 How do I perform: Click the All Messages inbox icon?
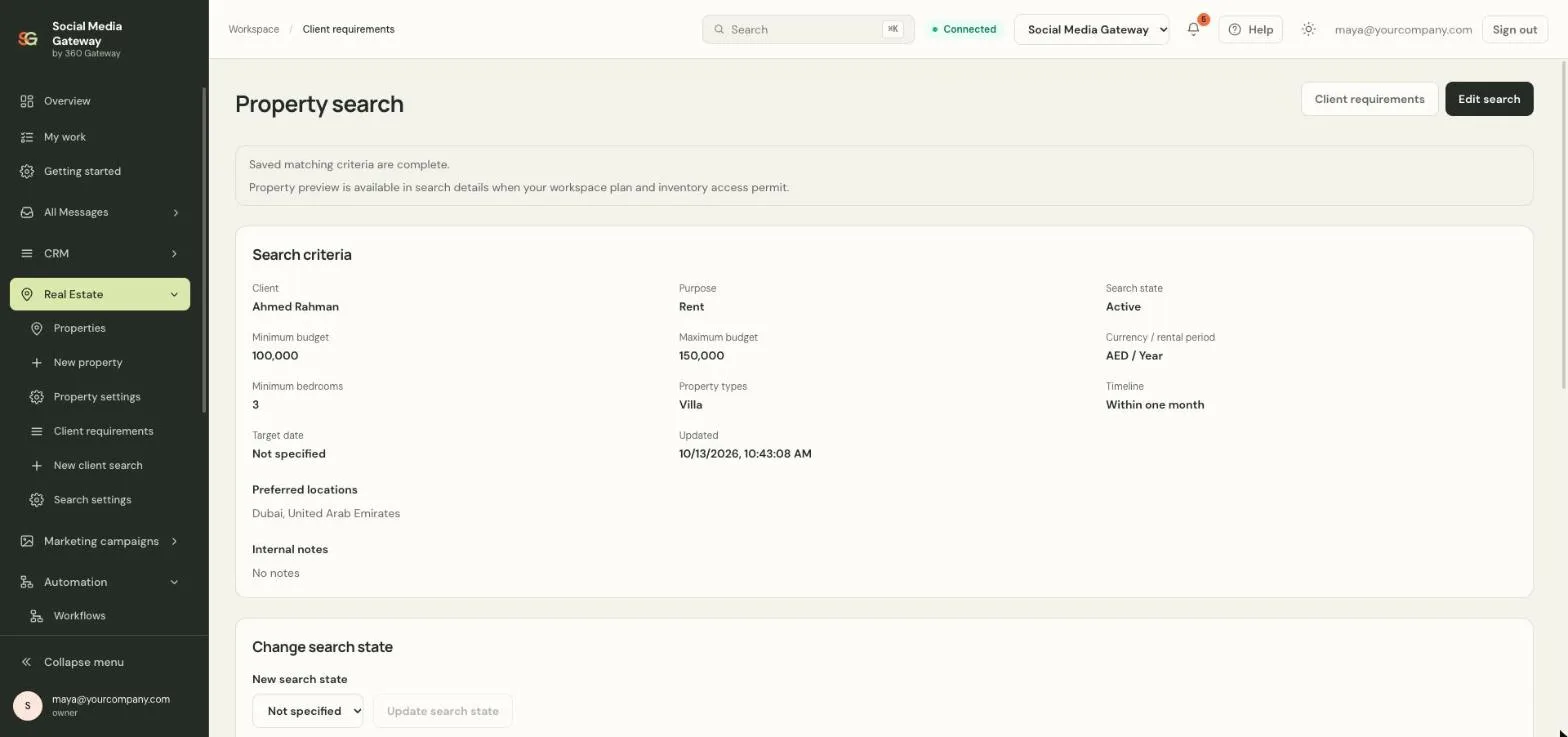[x=27, y=212]
